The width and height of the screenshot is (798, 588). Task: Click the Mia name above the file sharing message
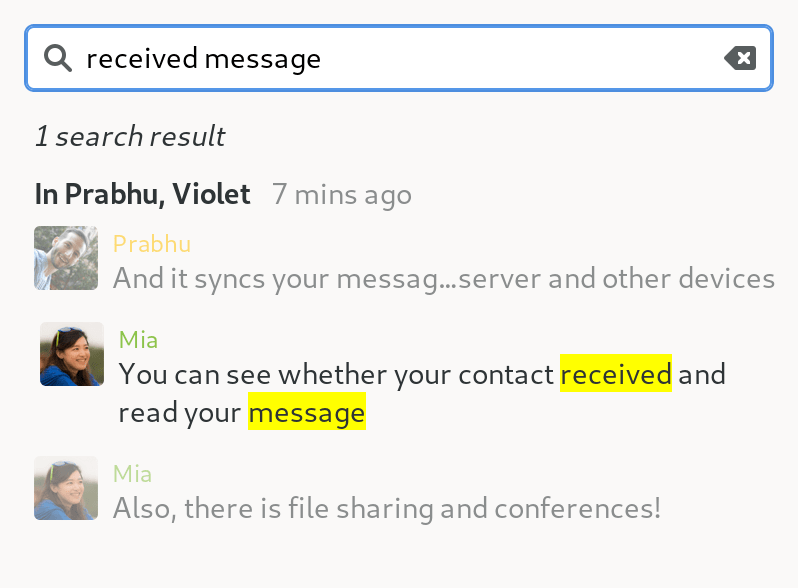tap(132, 474)
